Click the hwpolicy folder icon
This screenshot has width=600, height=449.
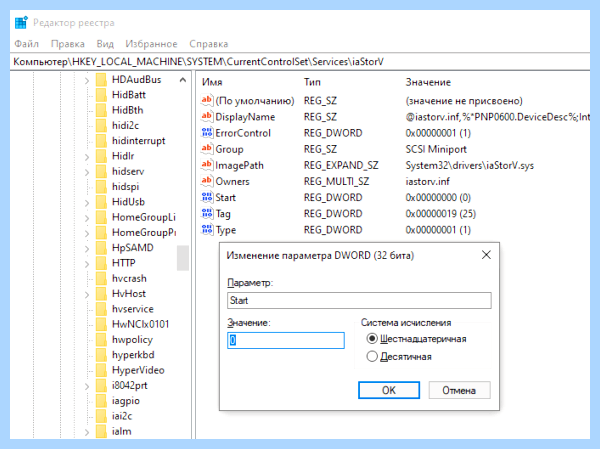101,340
